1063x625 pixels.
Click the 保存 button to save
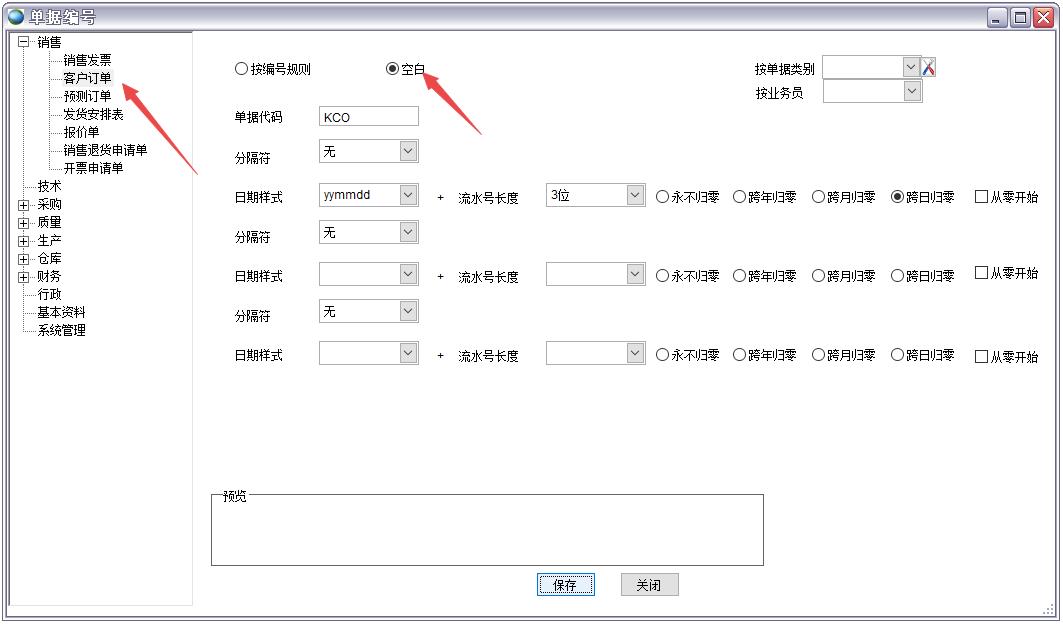point(566,584)
